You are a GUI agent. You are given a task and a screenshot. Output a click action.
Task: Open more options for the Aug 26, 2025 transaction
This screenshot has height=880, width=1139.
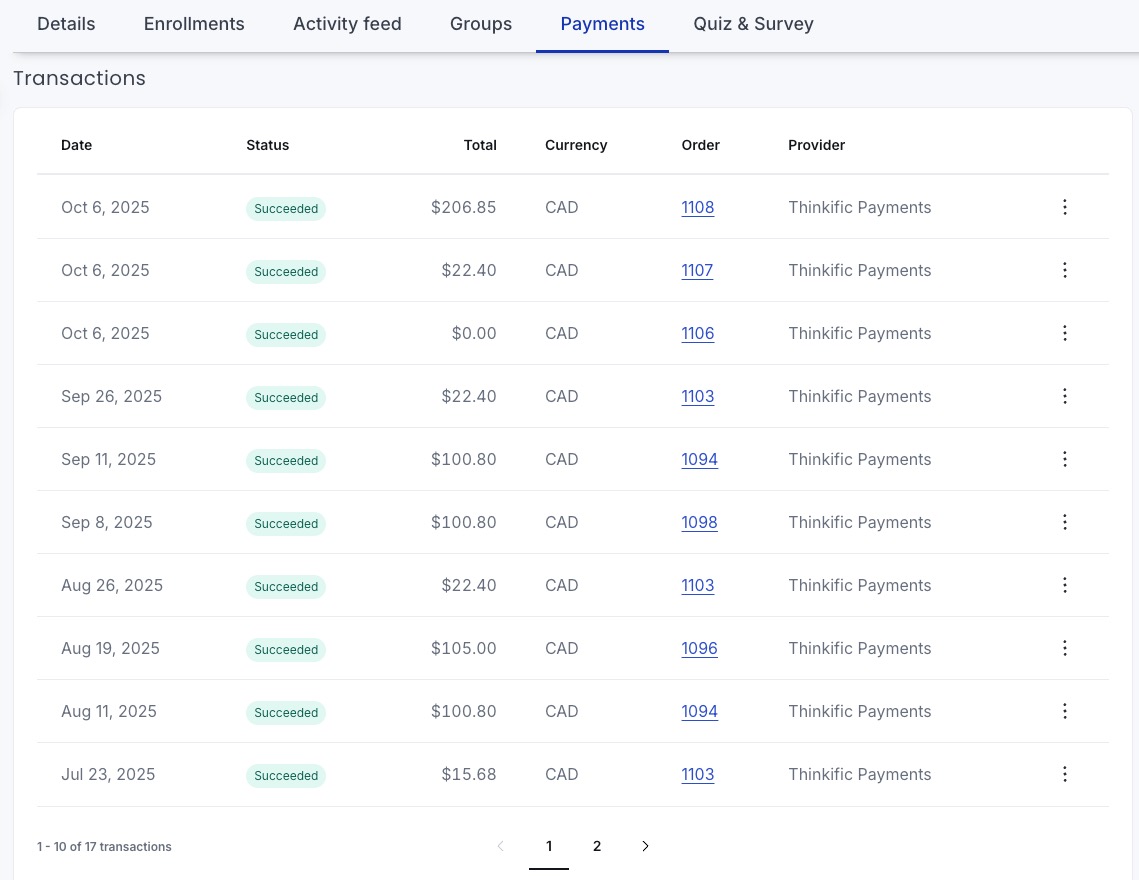point(1064,585)
